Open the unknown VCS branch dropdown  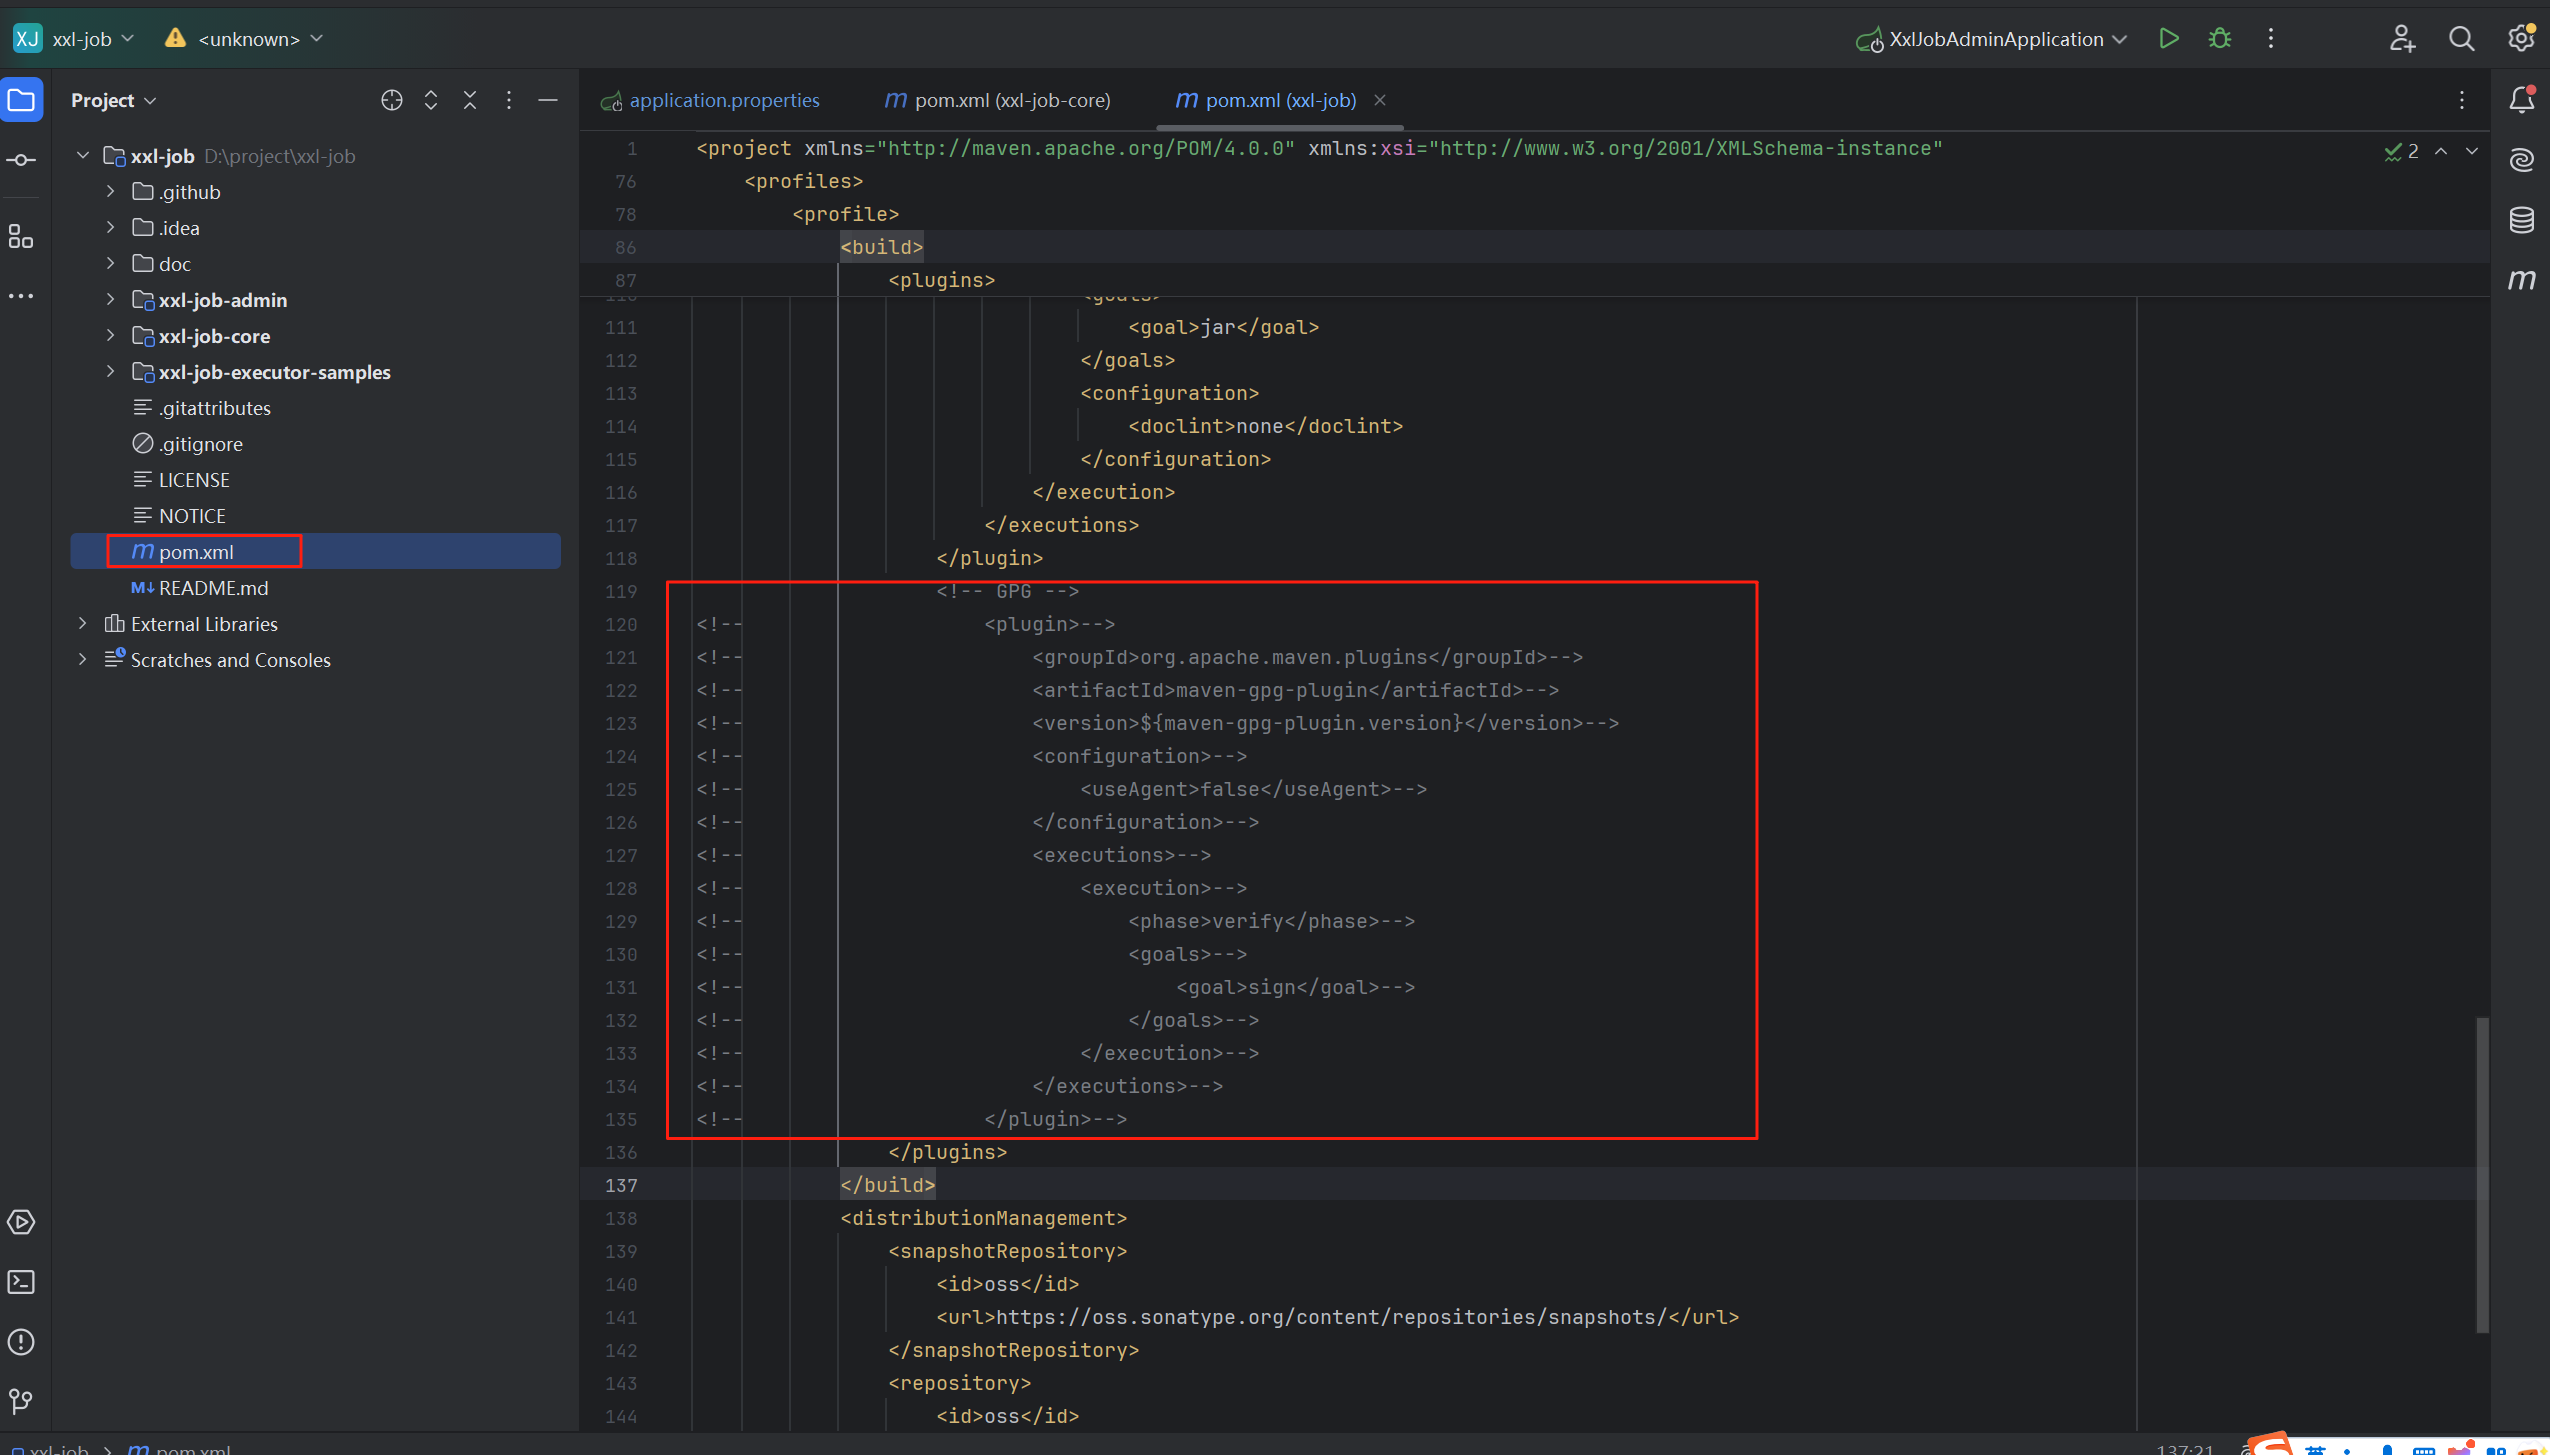pos(244,39)
